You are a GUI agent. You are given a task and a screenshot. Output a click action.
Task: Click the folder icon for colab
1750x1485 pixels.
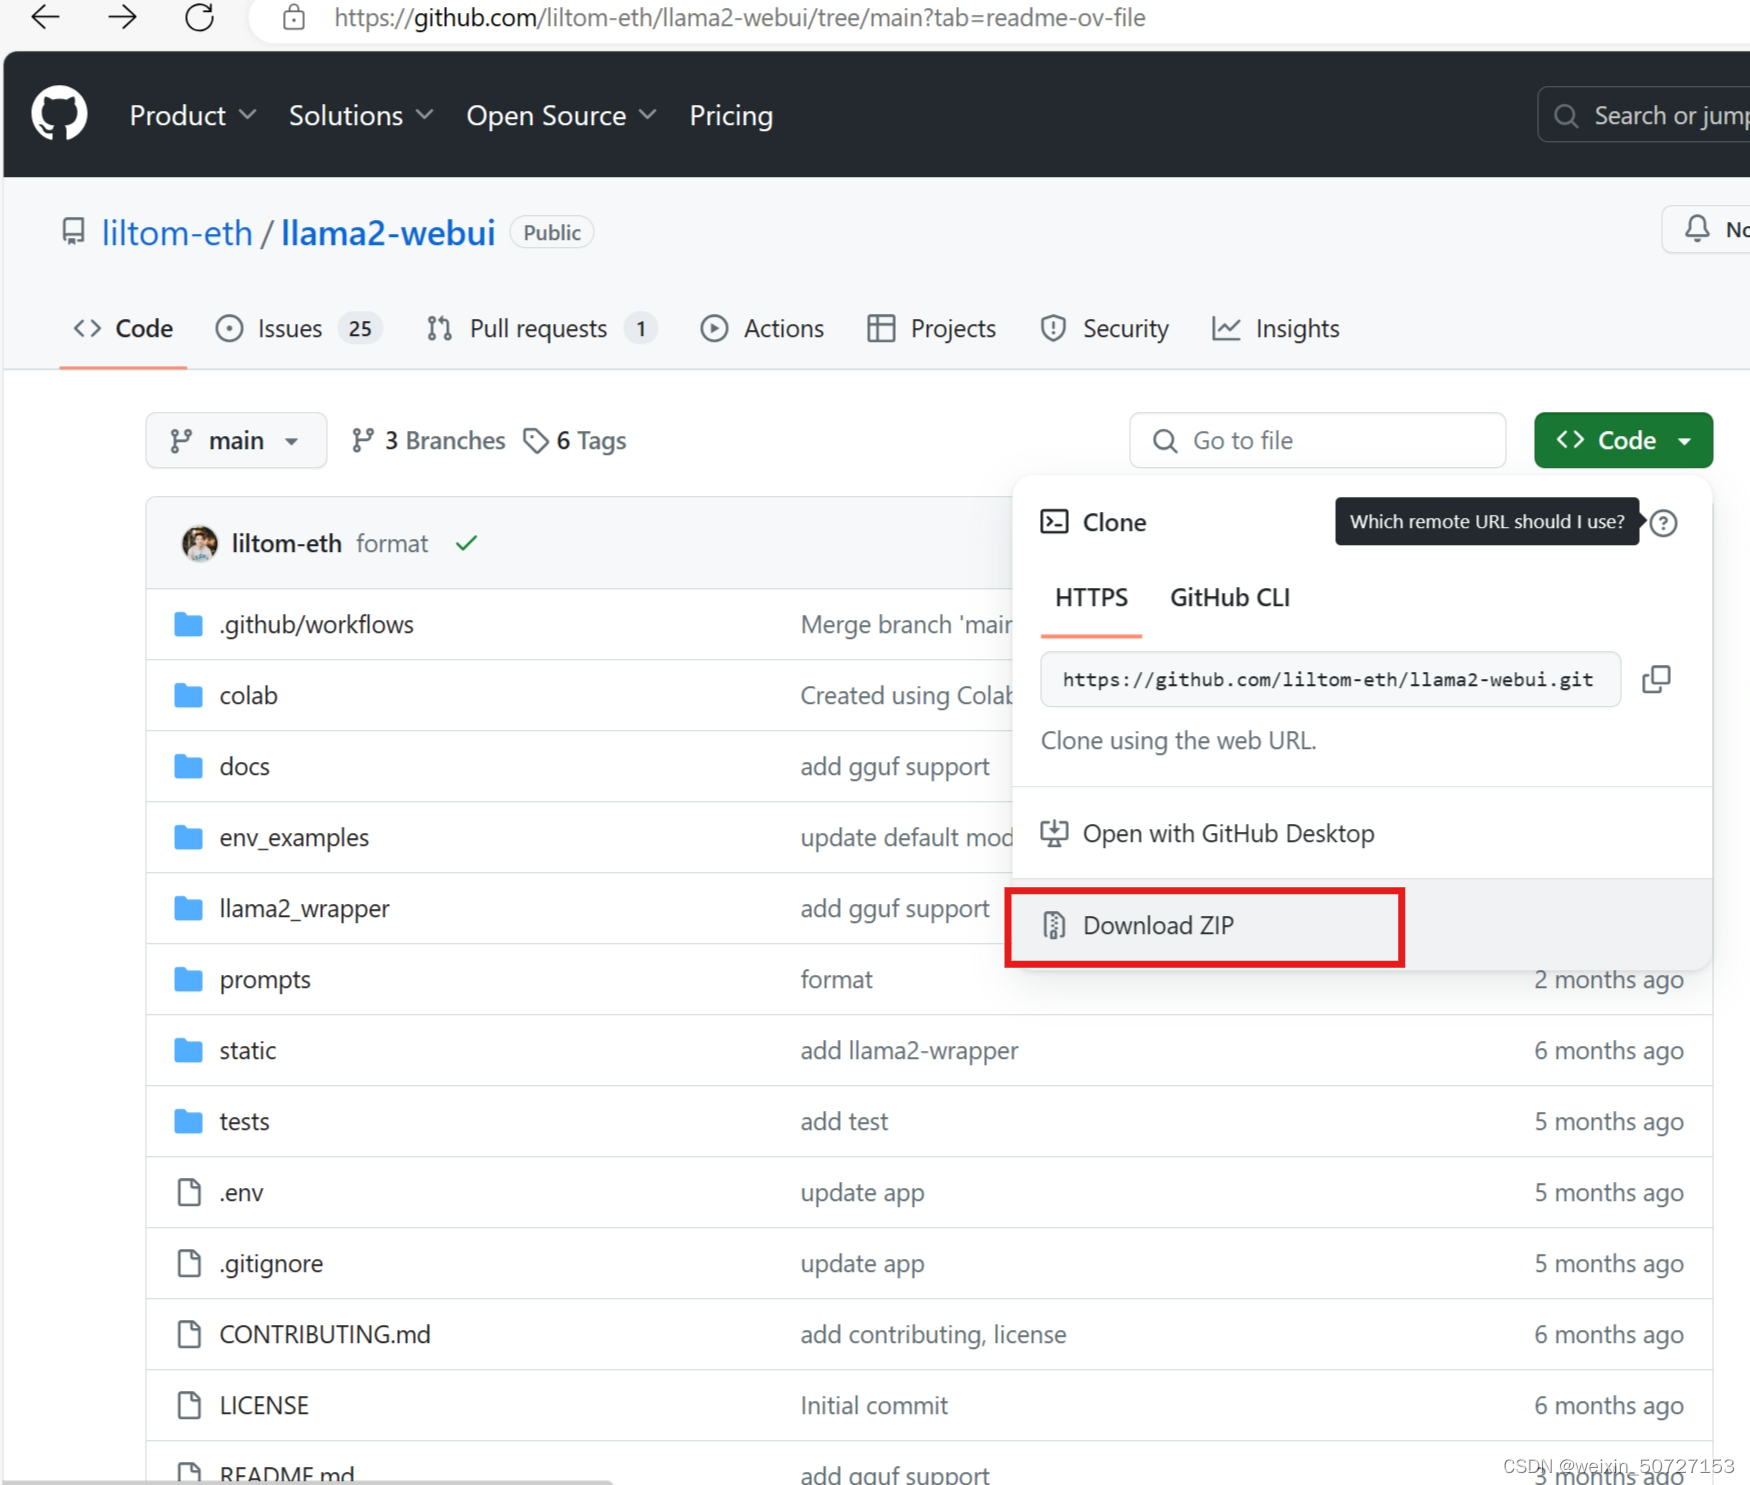point(188,695)
